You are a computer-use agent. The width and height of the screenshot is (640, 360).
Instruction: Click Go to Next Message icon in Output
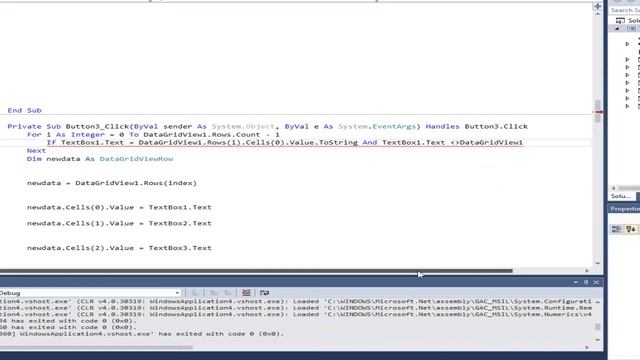click(x=228, y=293)
